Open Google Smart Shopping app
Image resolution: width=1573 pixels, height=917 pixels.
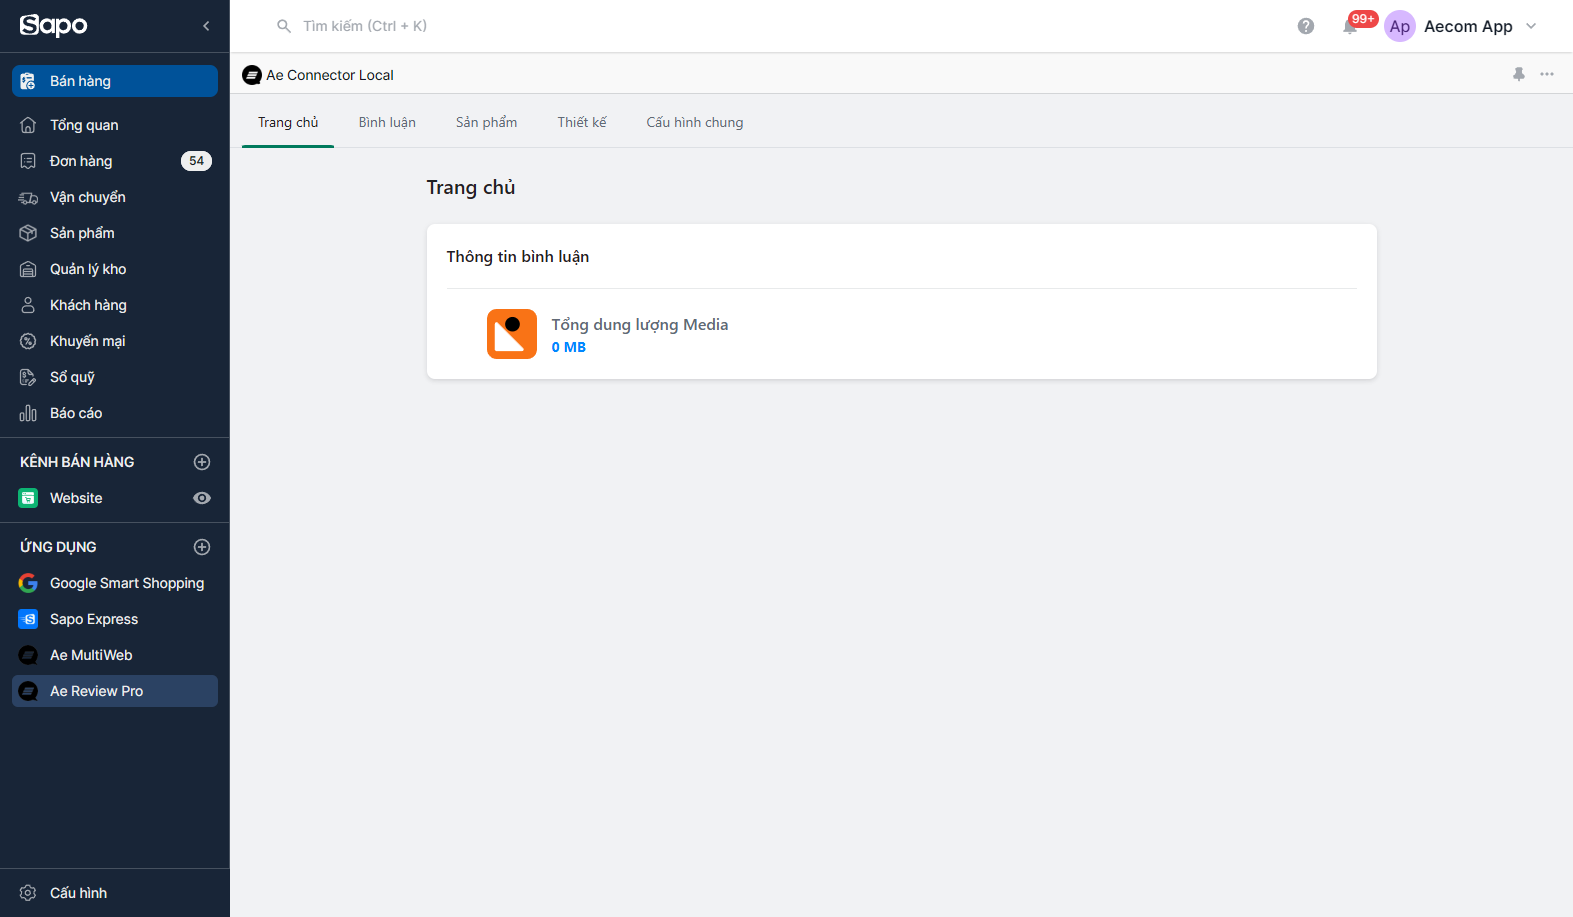tap(126, 583)
